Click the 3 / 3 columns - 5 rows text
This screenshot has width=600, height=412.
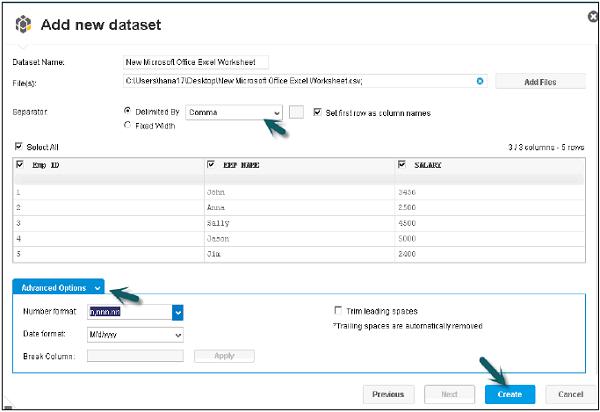tap(546, 147)
